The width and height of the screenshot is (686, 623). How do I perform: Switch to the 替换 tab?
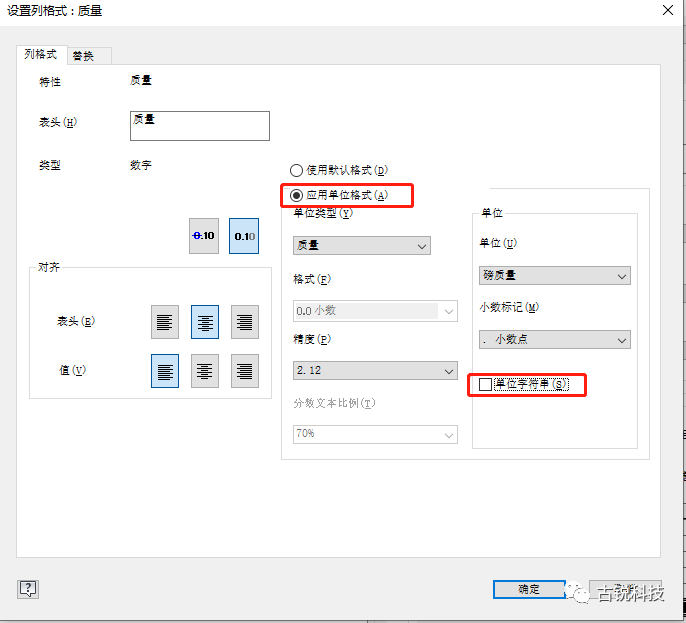tap(89, 56)
